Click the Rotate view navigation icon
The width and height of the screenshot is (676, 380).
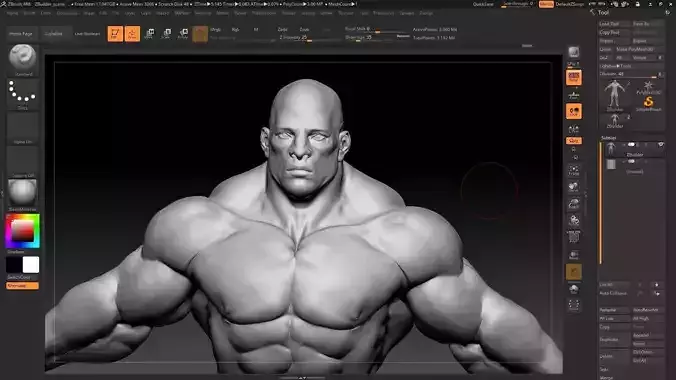(574, 220)
